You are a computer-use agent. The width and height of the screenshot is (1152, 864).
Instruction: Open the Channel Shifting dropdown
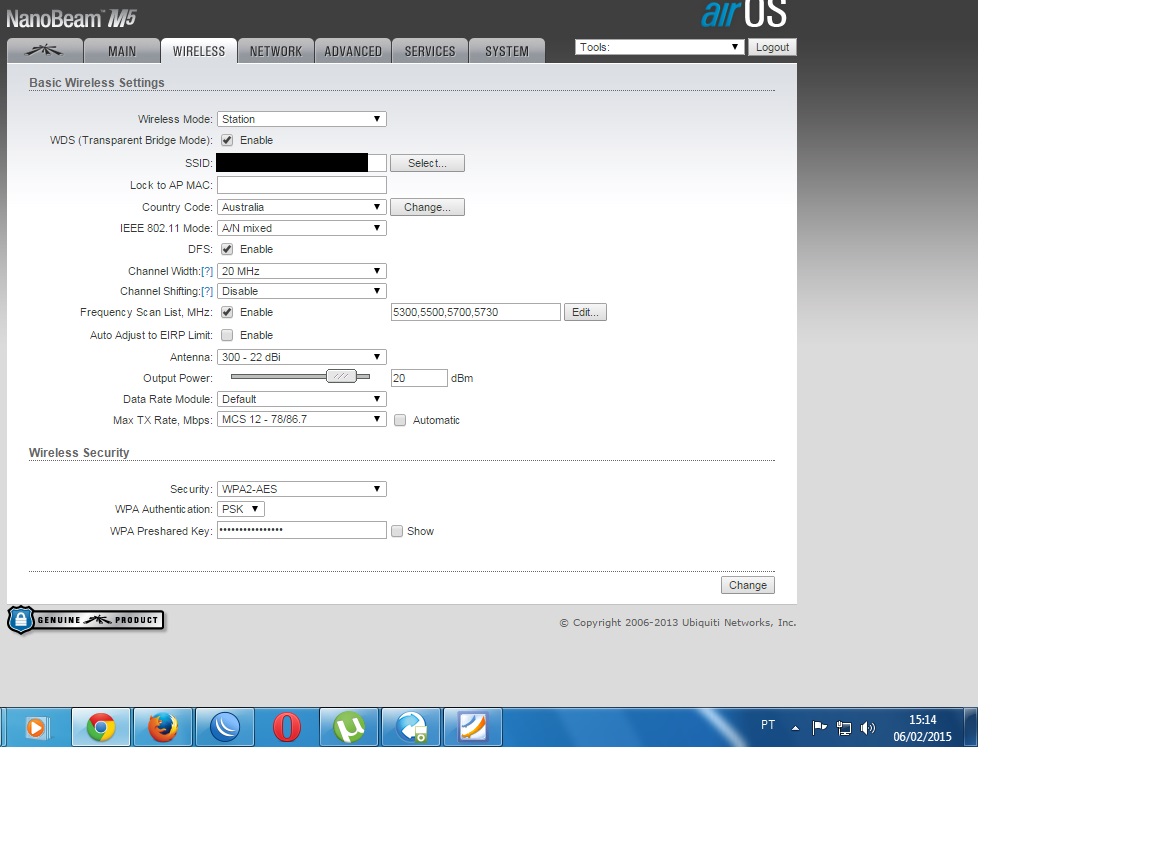coord(301,292)
